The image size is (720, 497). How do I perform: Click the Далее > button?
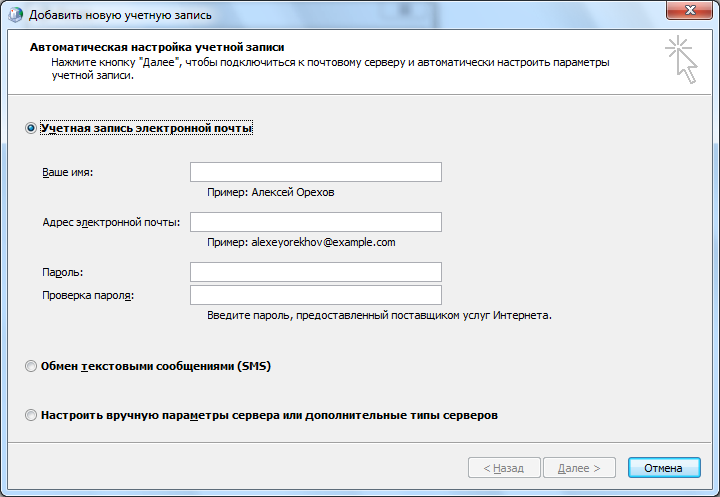pos(579,468)
